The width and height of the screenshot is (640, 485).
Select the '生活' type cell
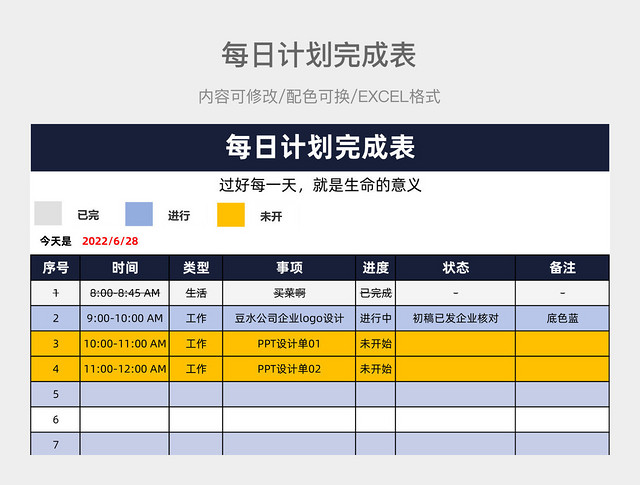pos(196,293)
